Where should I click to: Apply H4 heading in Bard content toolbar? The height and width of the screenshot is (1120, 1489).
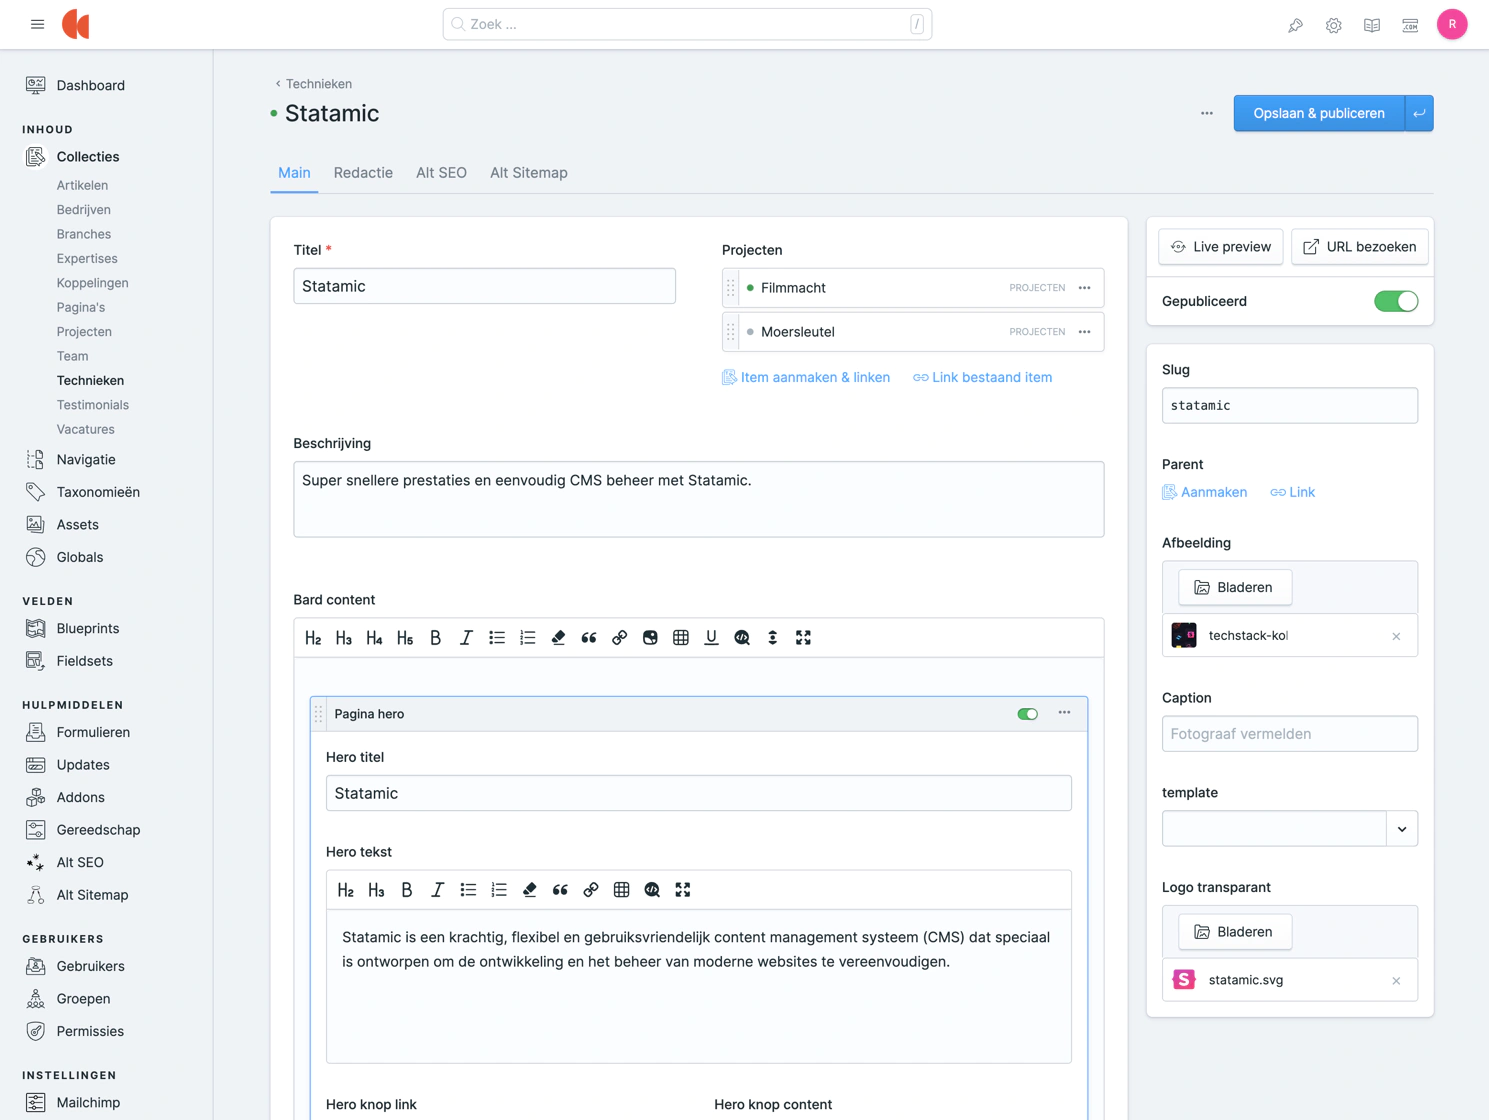point(374,638)
